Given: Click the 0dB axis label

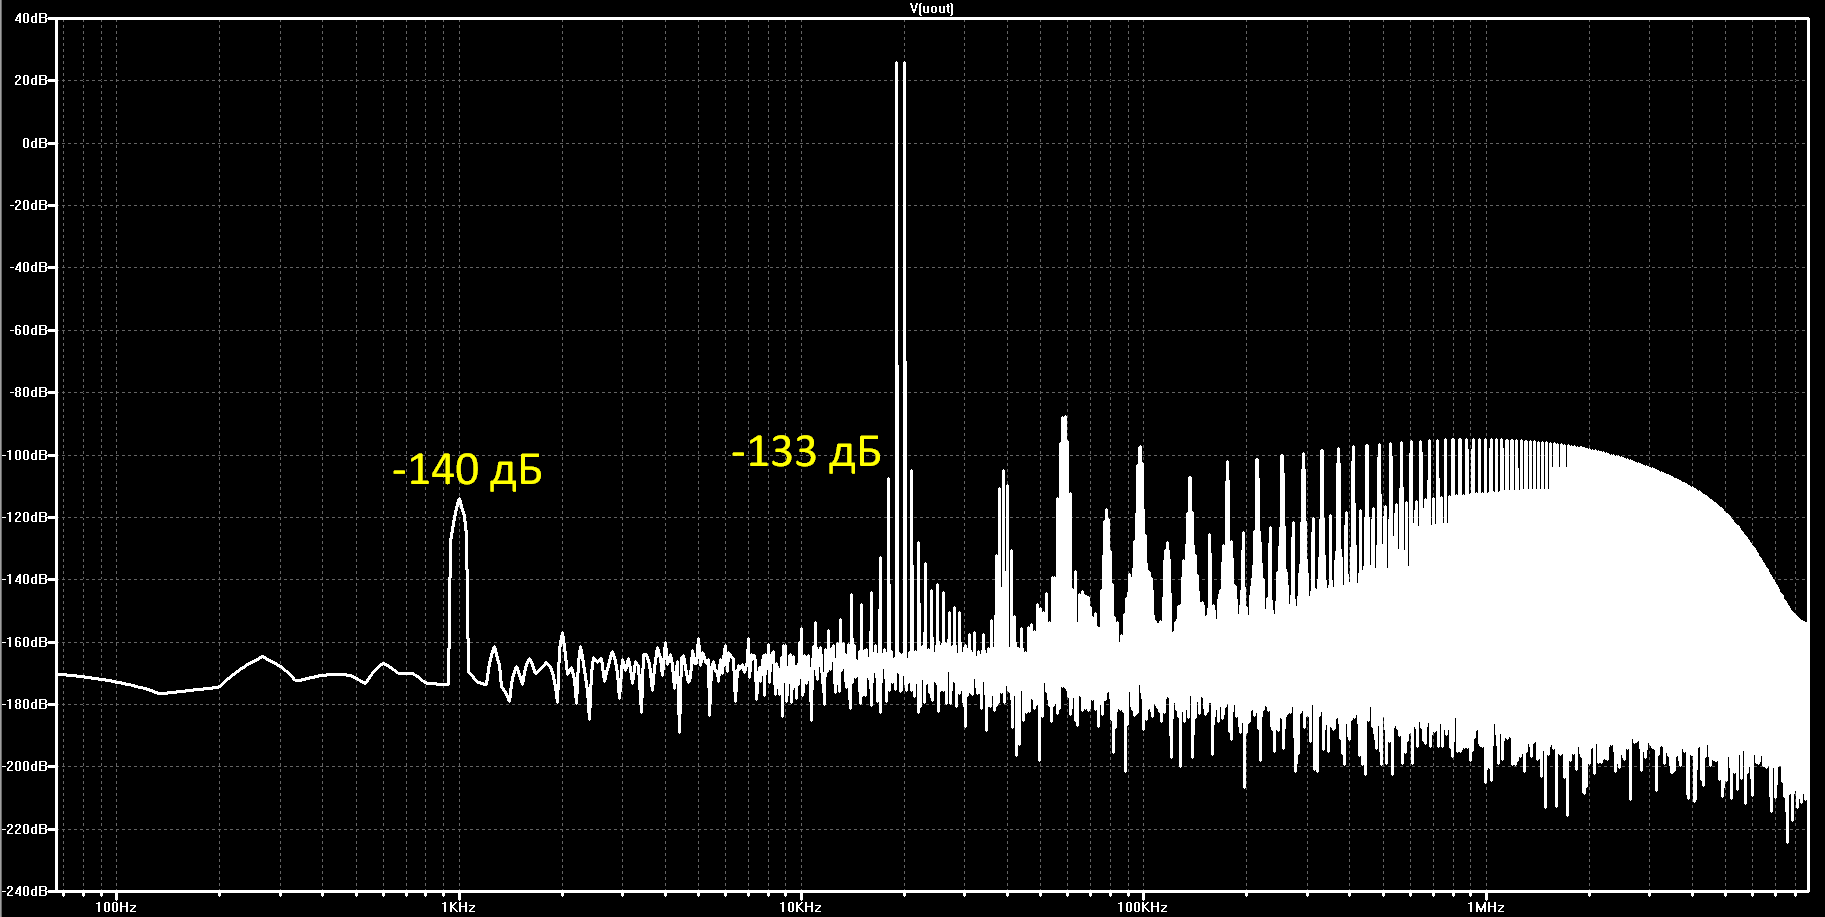Looking at the screenshot, I should pyautogui.click(x=34, y=143).
